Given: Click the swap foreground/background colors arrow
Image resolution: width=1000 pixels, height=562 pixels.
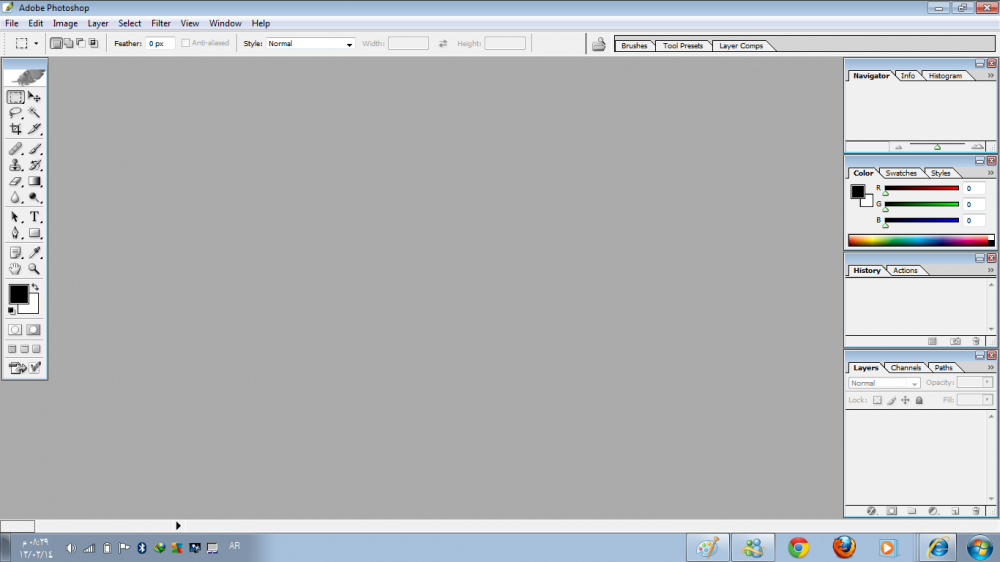Looking at the screenshot, I should point(35,287).
